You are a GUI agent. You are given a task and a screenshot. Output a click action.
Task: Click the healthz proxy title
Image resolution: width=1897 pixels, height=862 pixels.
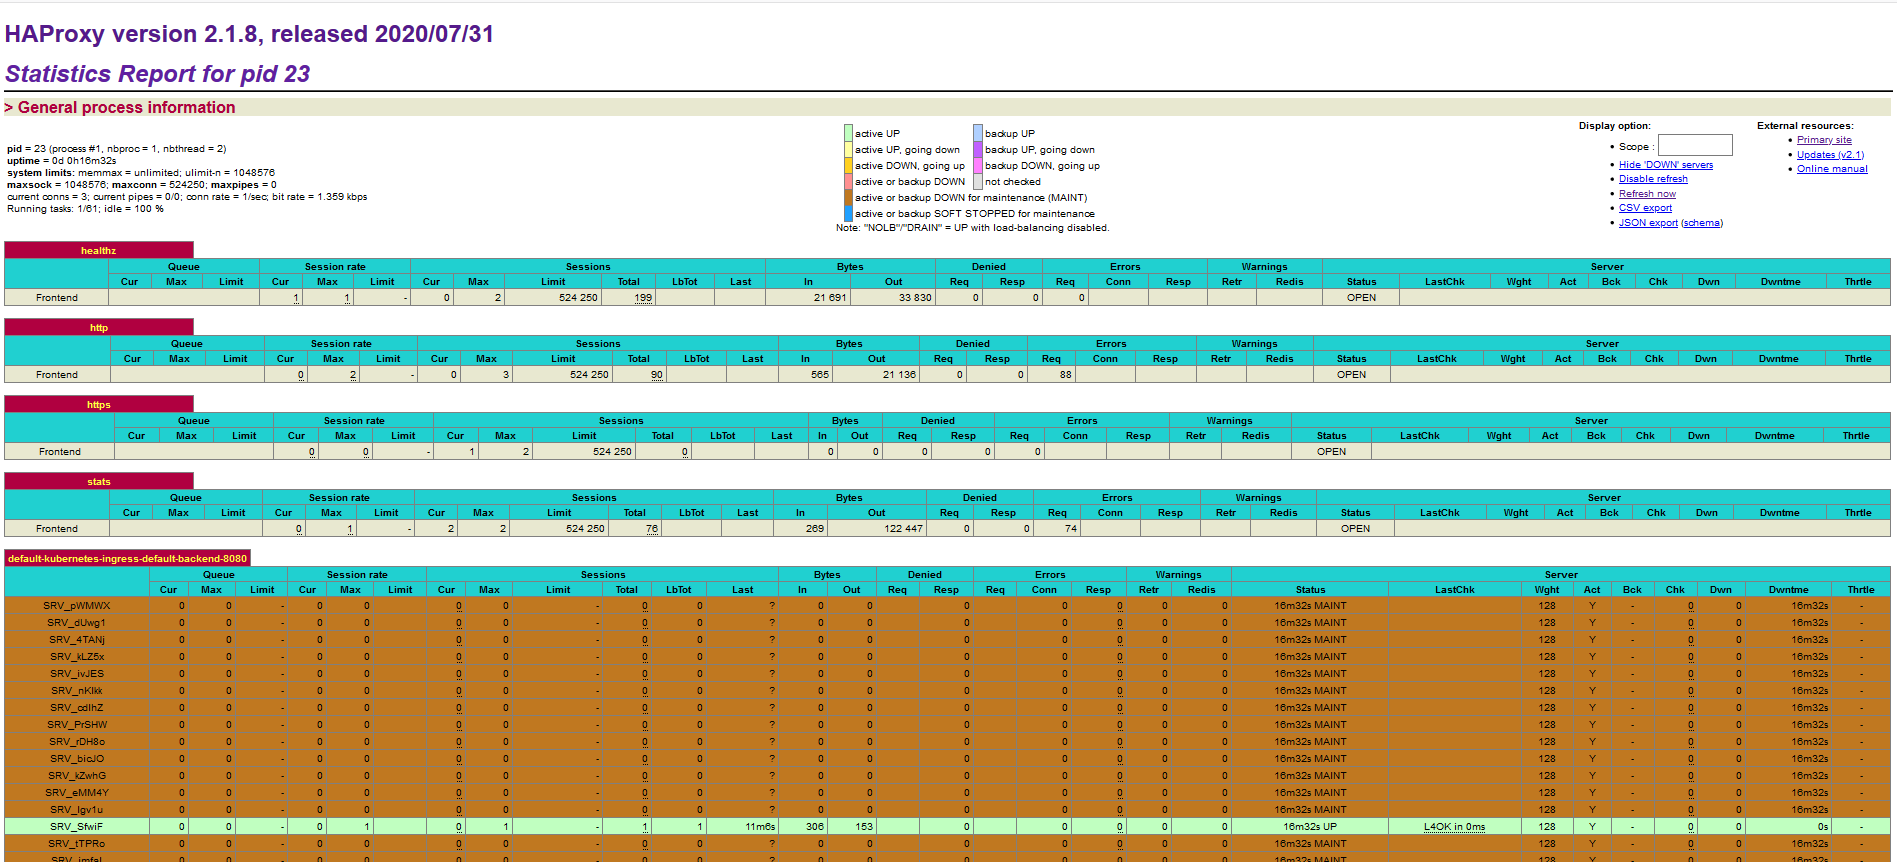click(98, 251)
